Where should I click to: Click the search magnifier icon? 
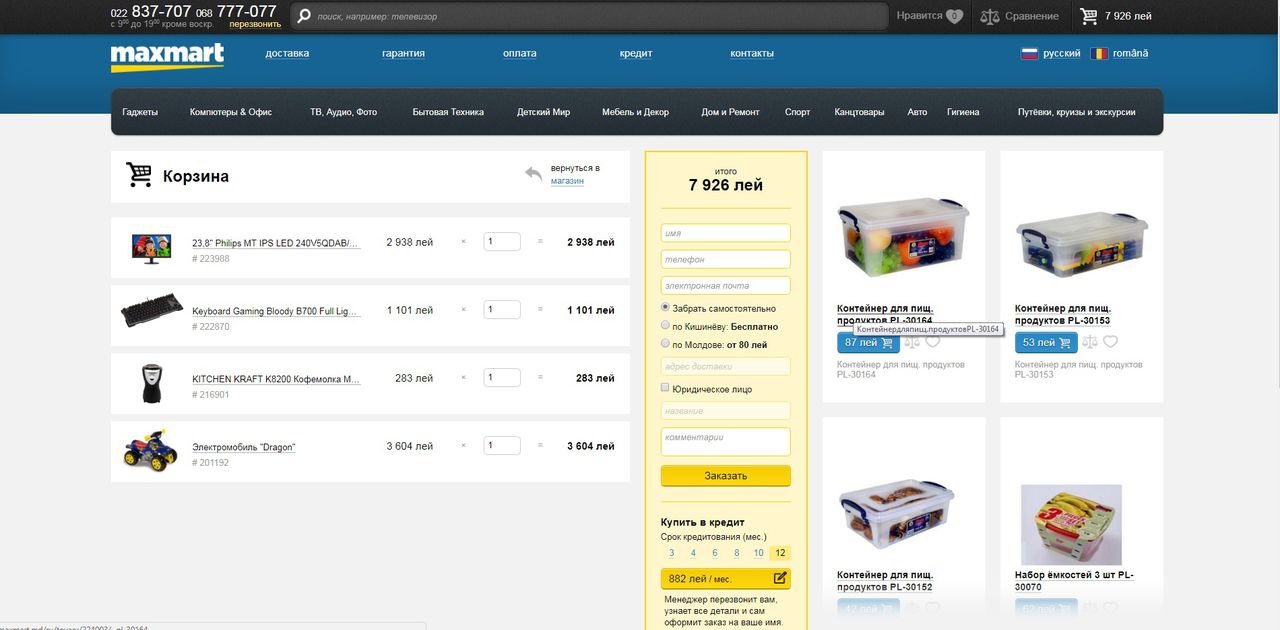click(303, 16)
